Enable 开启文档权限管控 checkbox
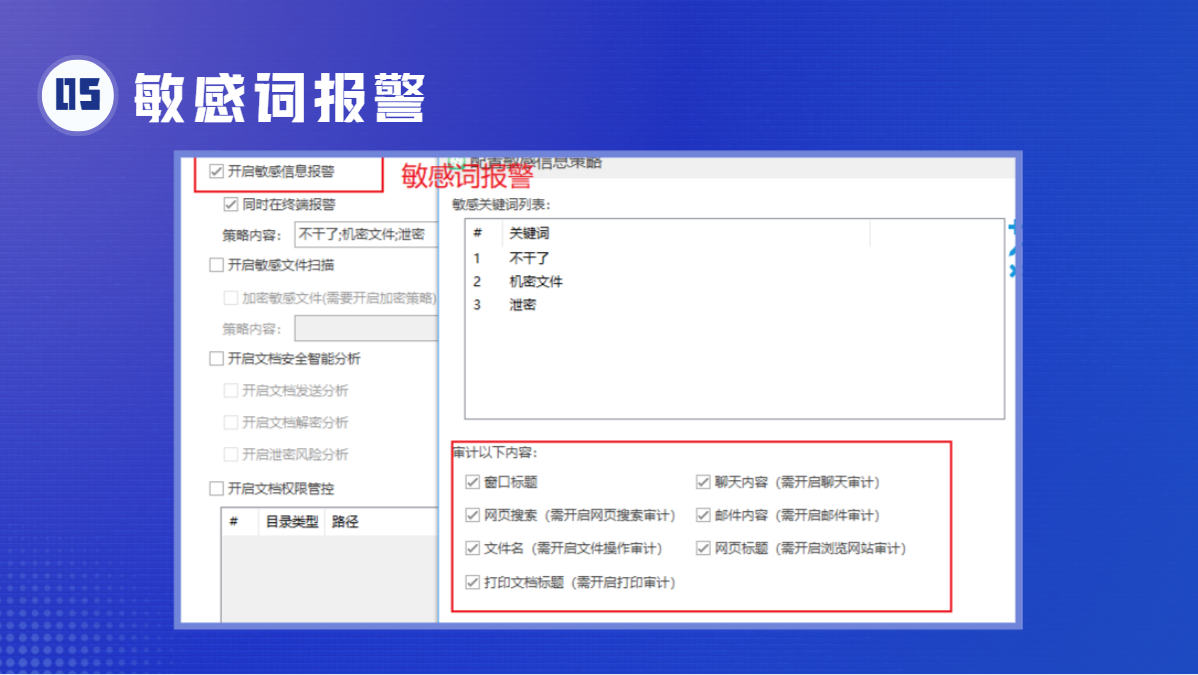Viewport: 1198px width, 675px height. 216,489
